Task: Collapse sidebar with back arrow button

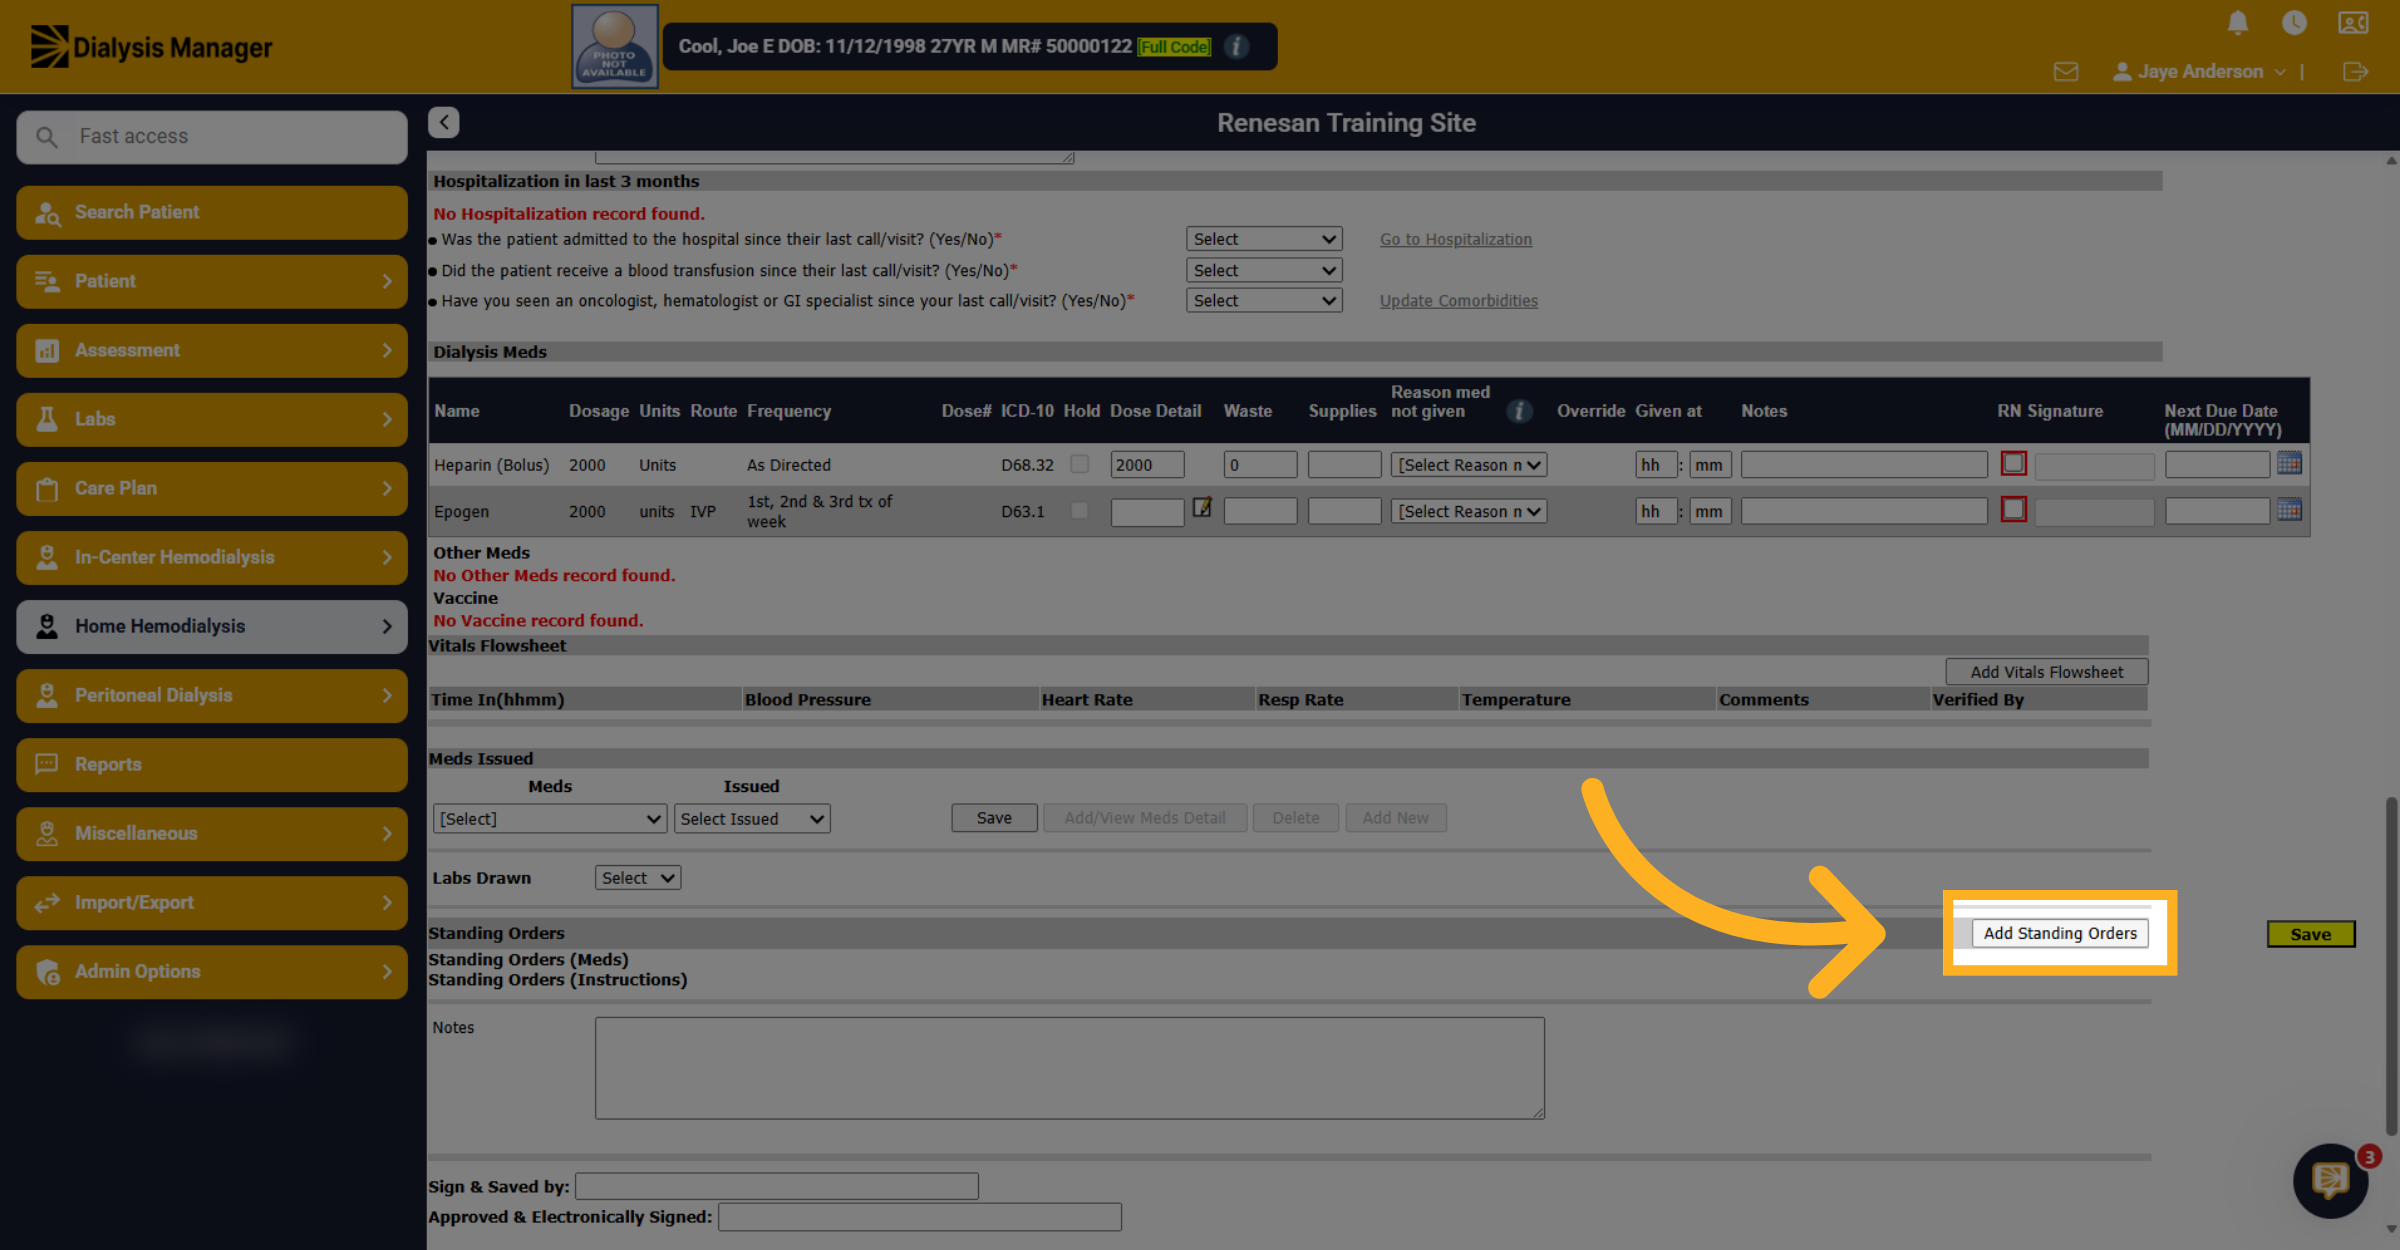Action: [444, 122]
